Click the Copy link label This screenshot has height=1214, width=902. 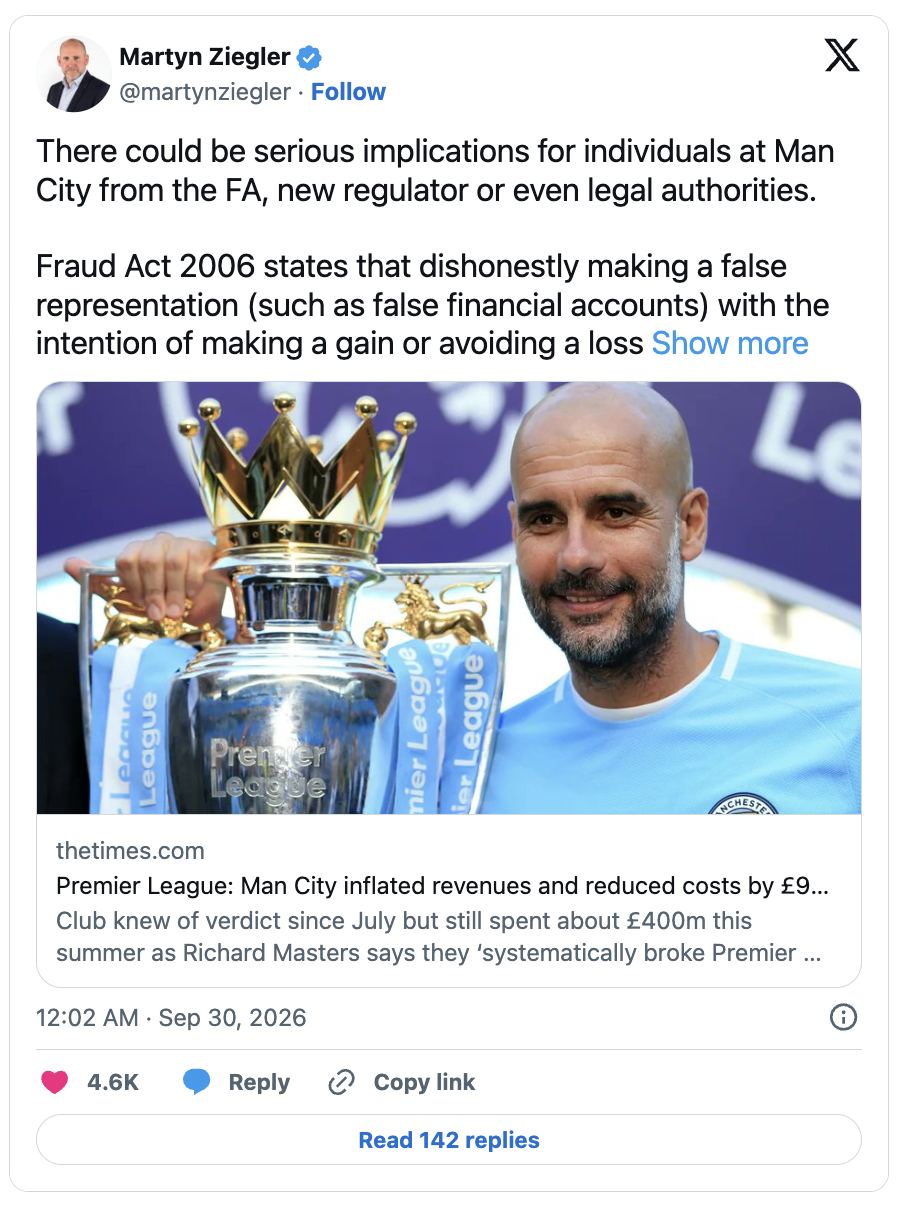coord(425,1082)
